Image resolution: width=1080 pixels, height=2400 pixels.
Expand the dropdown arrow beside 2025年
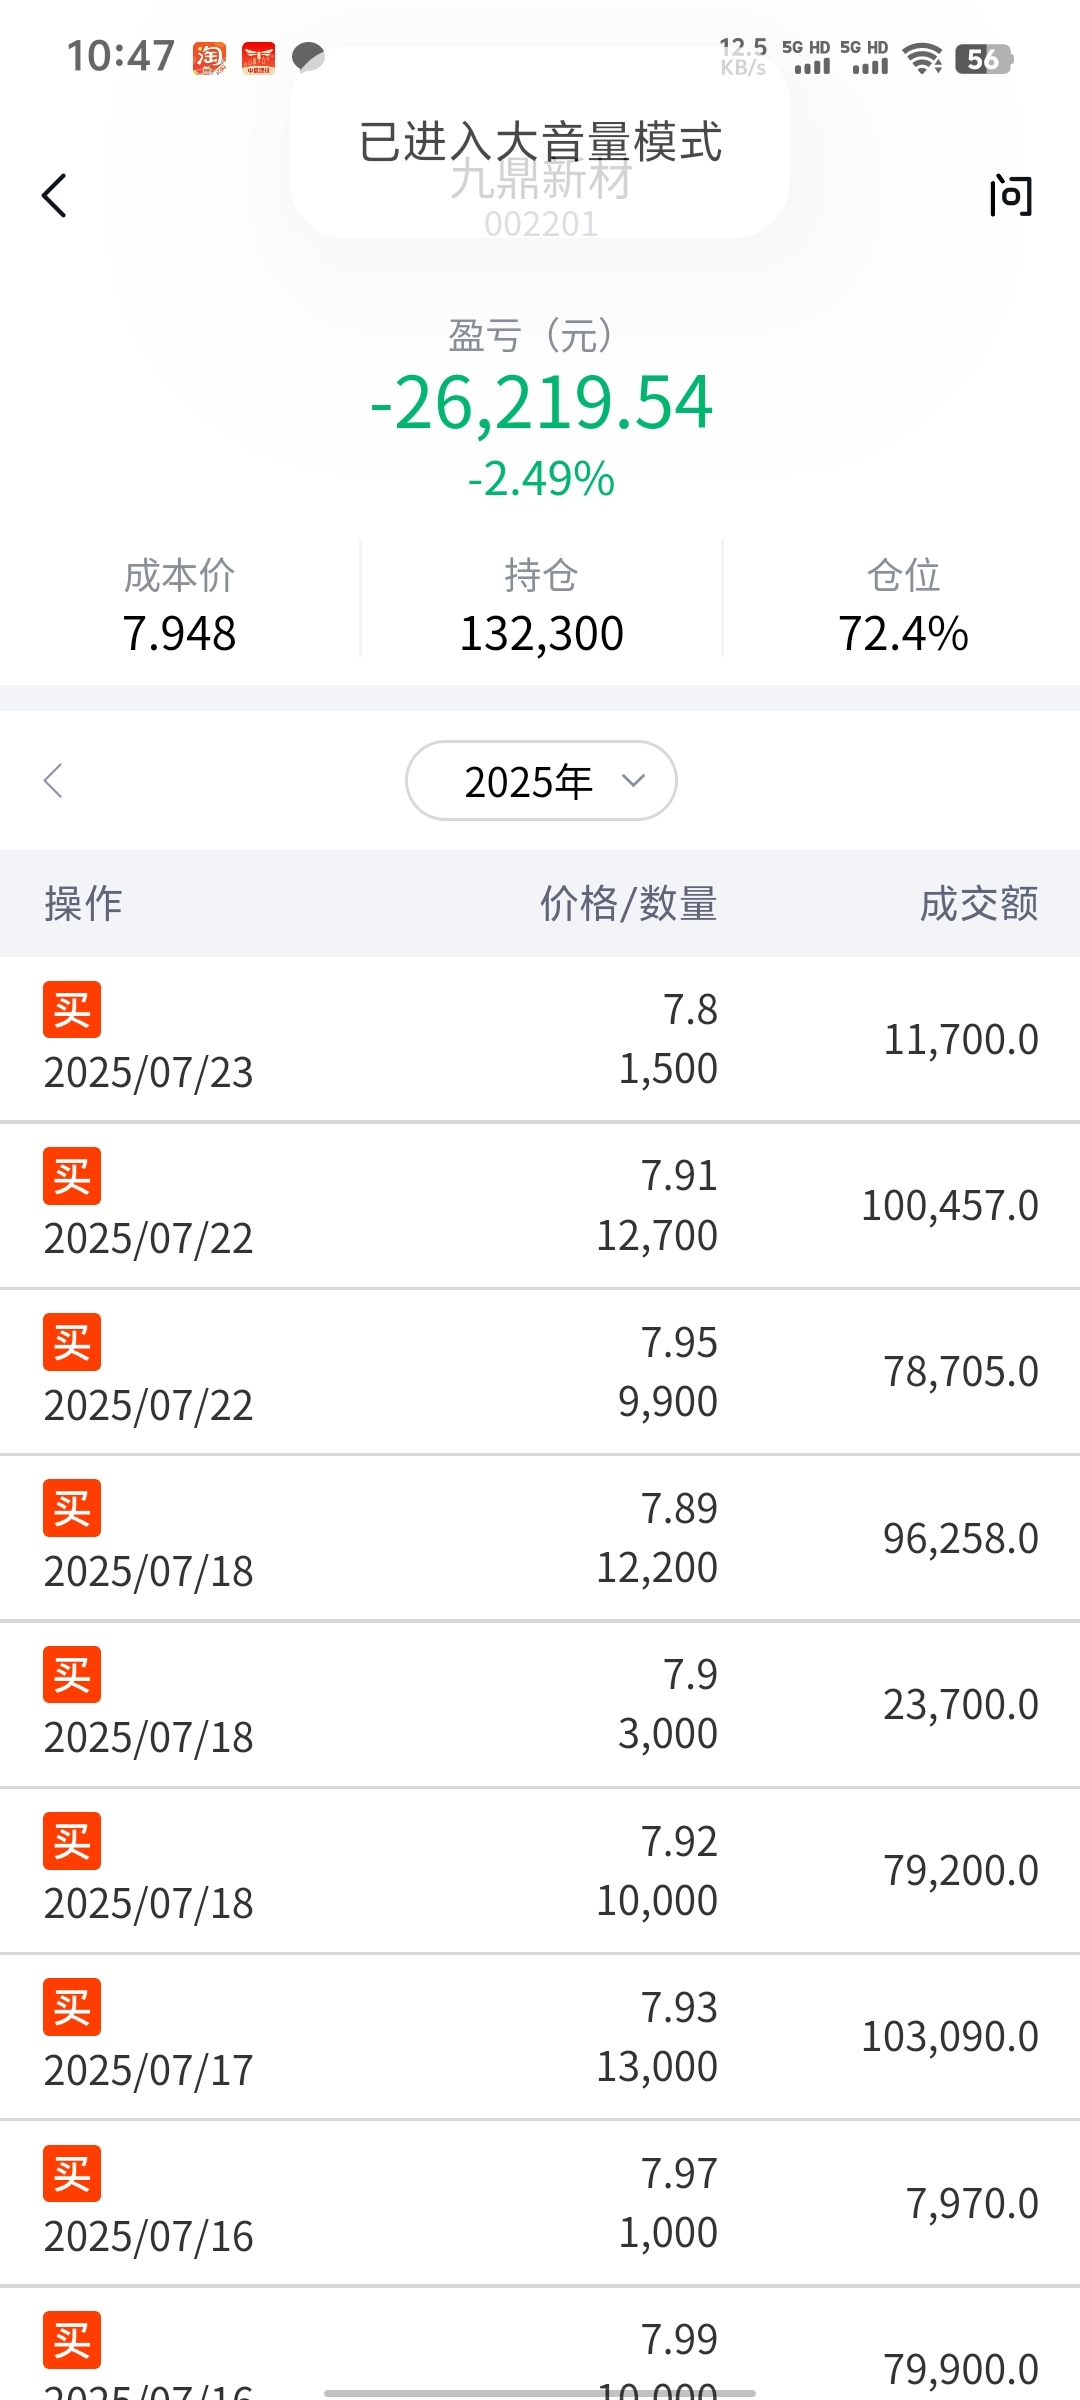pos(633,780)
